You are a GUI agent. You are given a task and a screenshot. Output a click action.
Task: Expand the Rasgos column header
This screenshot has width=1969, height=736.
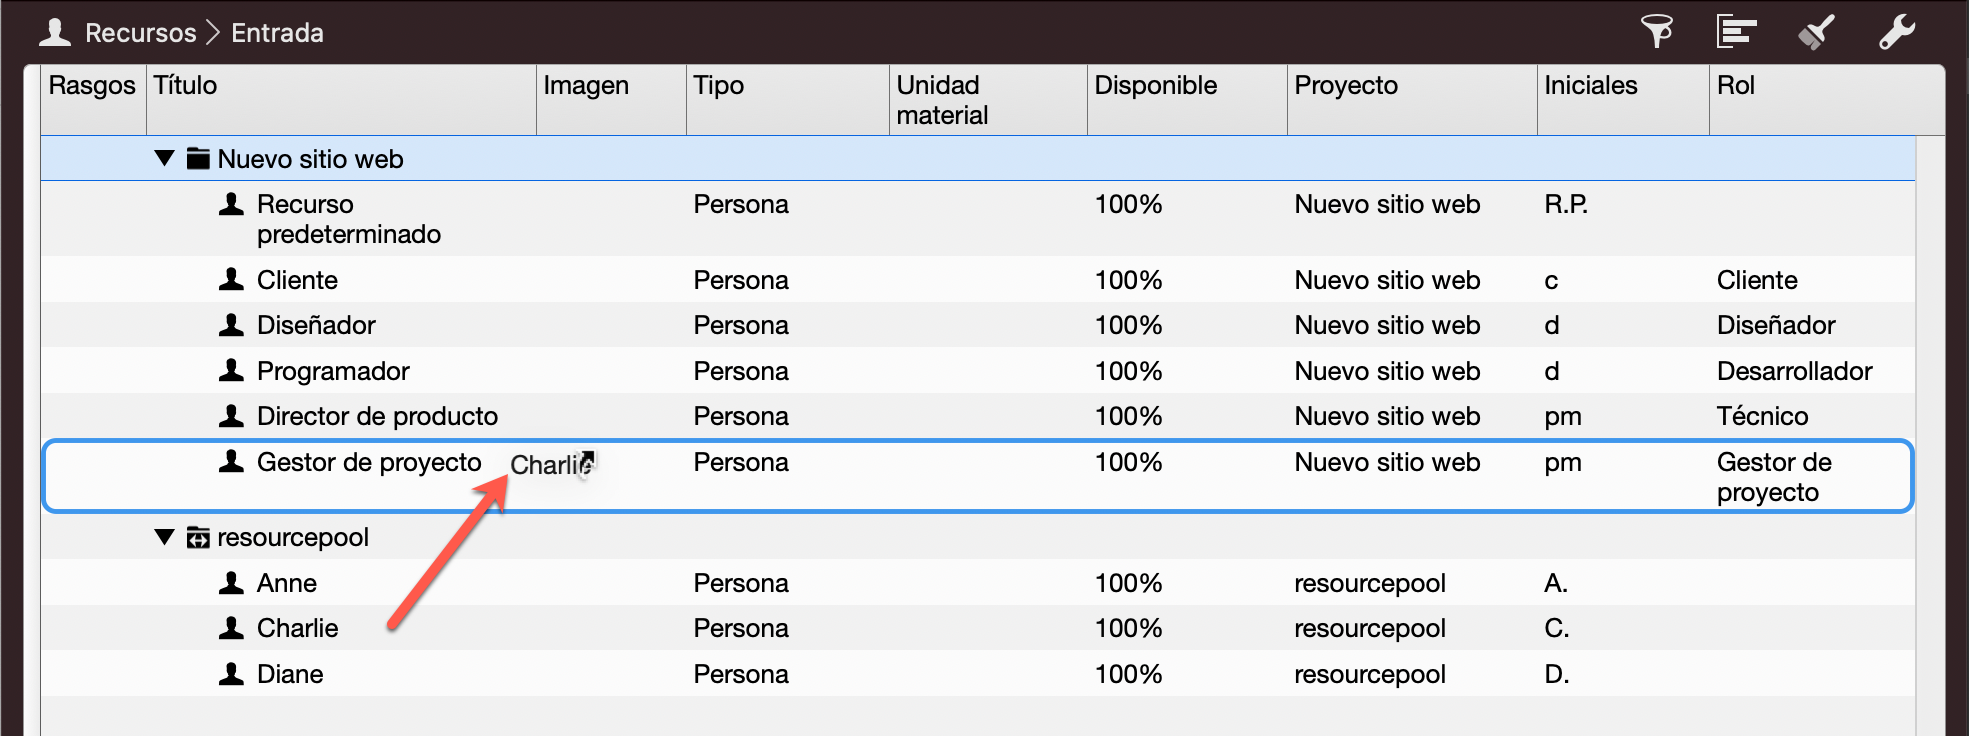tap(91, 86)
